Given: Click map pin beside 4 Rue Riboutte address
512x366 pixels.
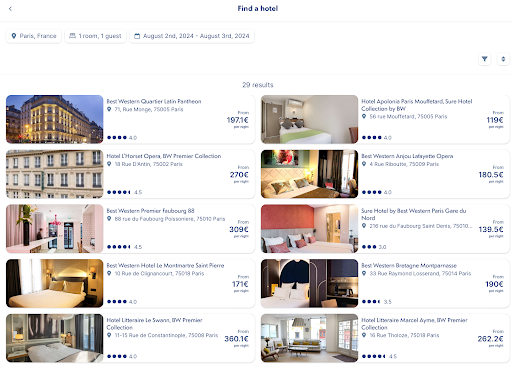Looking at the screenshot, I should click(364, 164).
